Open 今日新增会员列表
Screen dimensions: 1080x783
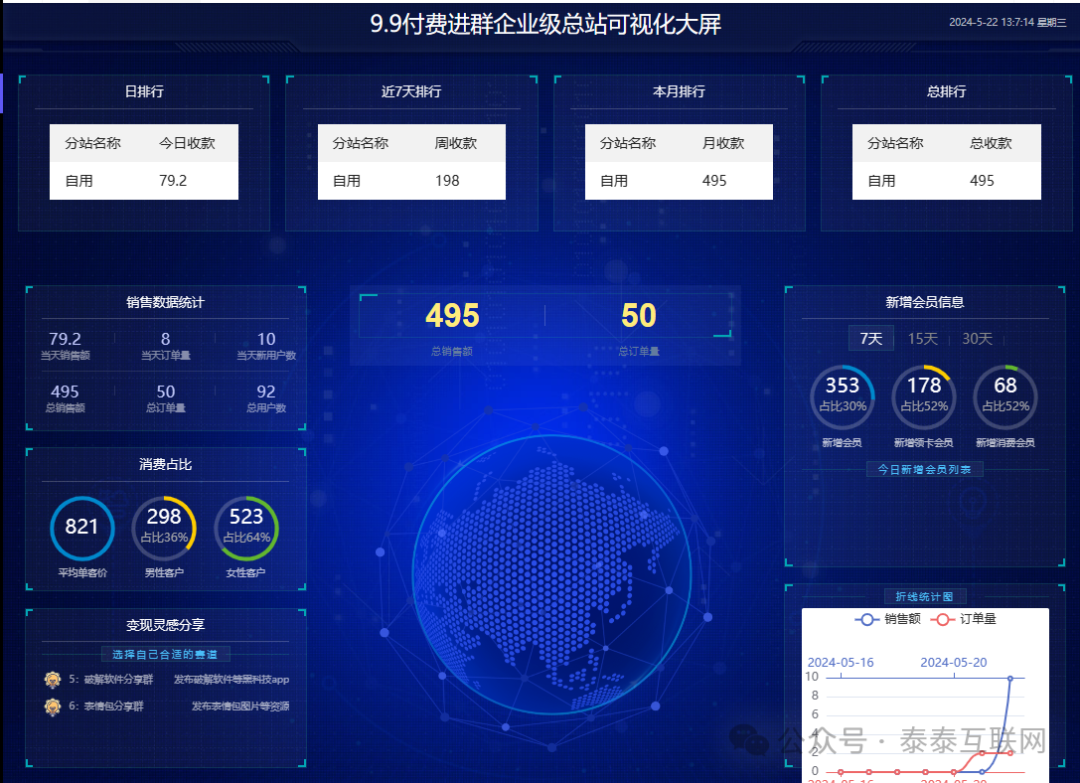(x=924, y=467)
